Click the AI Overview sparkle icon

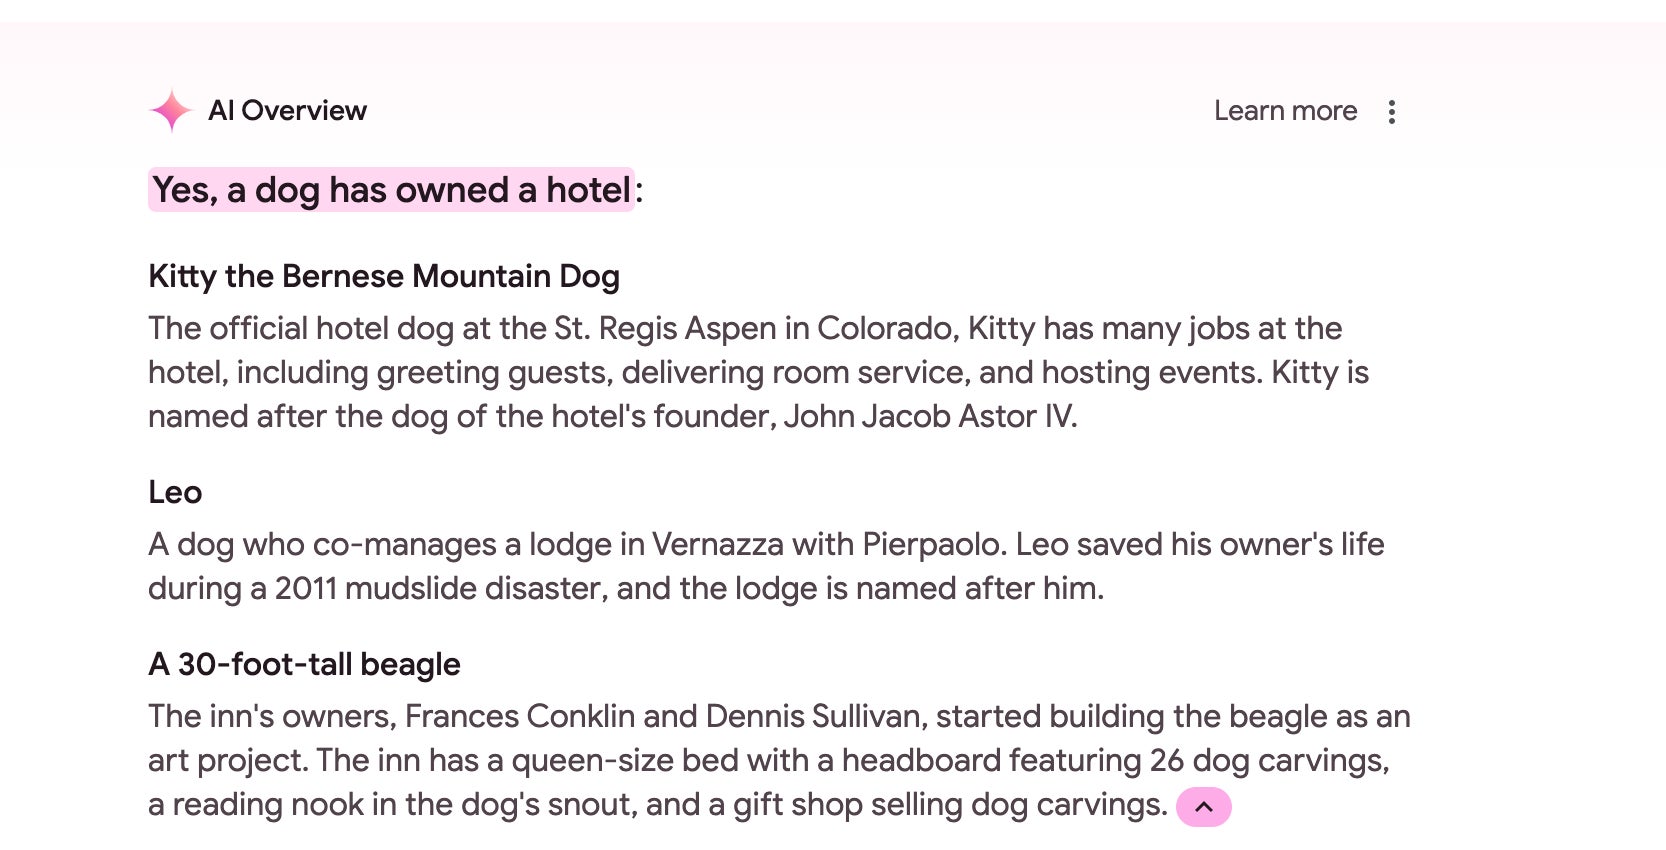point(171,110)
